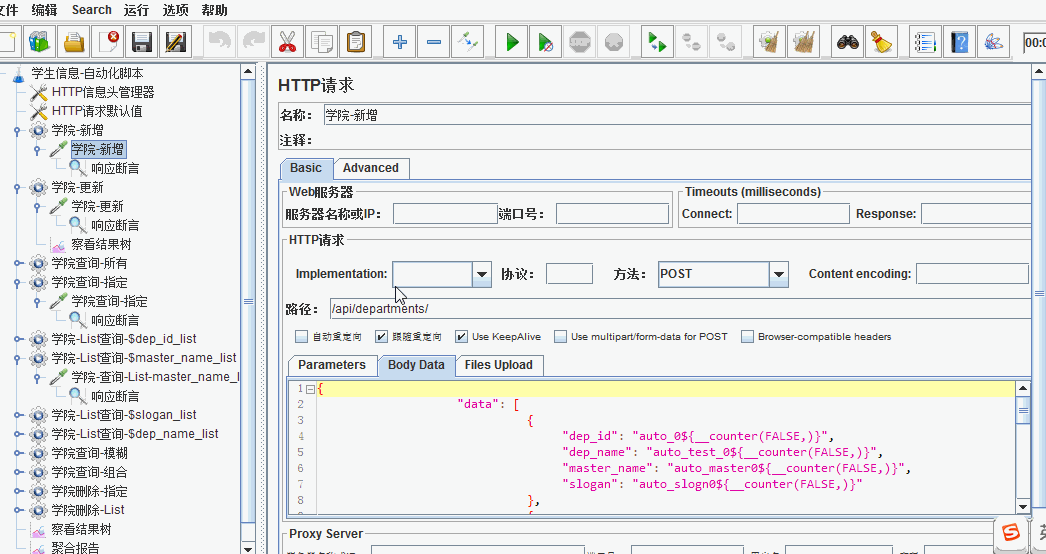Image resolution: width=1046 pixels, height=554 pixels.
Task: Switch to the Advanced tab
Action: [371, 168]
